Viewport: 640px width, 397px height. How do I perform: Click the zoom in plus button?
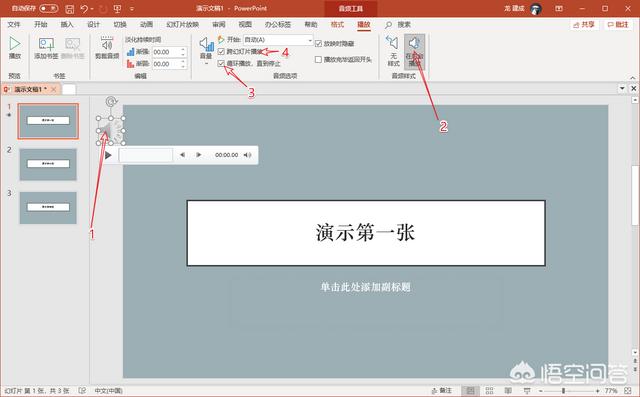coord(597,391)
